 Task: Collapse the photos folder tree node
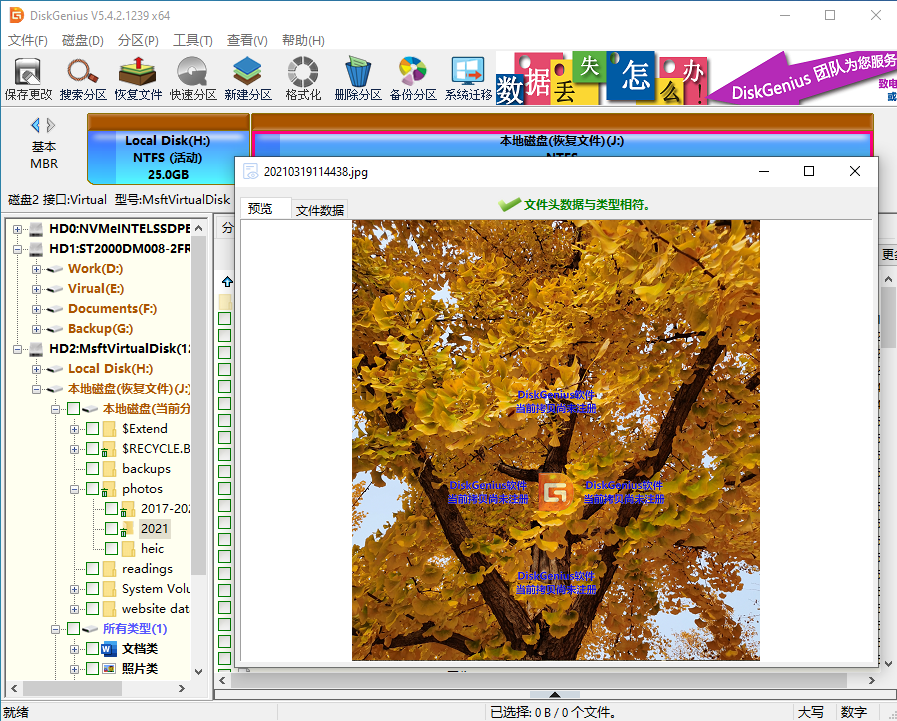[x=75, y=489]
